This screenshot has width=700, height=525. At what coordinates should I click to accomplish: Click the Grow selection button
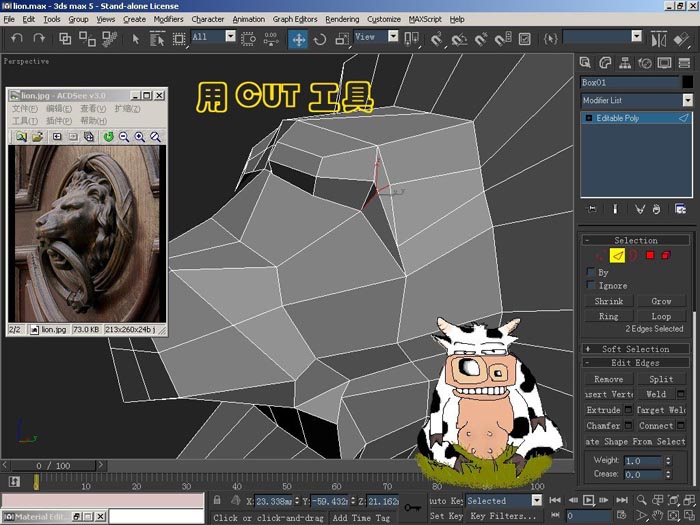[x=661, y=301]
